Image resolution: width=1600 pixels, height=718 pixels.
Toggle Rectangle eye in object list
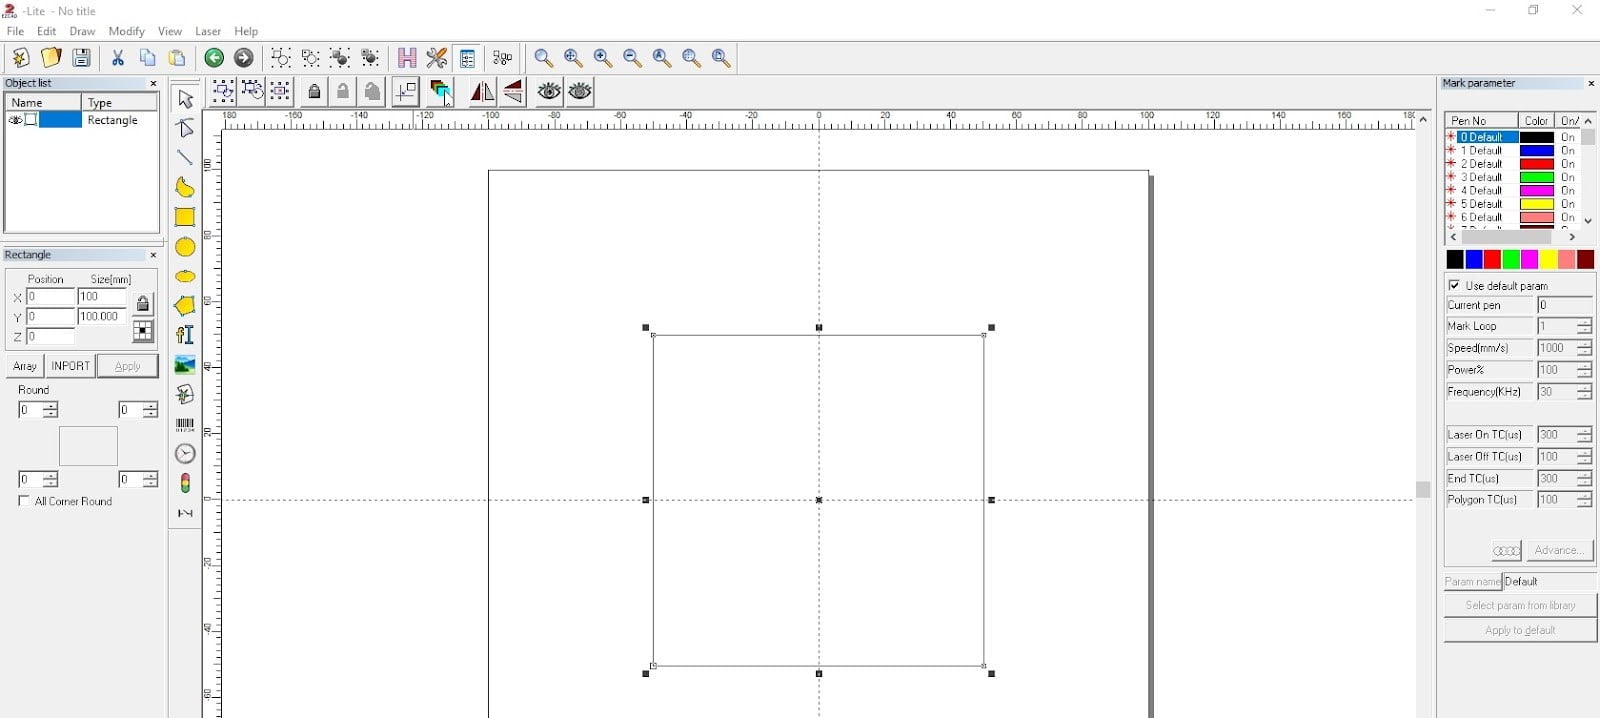15,120
